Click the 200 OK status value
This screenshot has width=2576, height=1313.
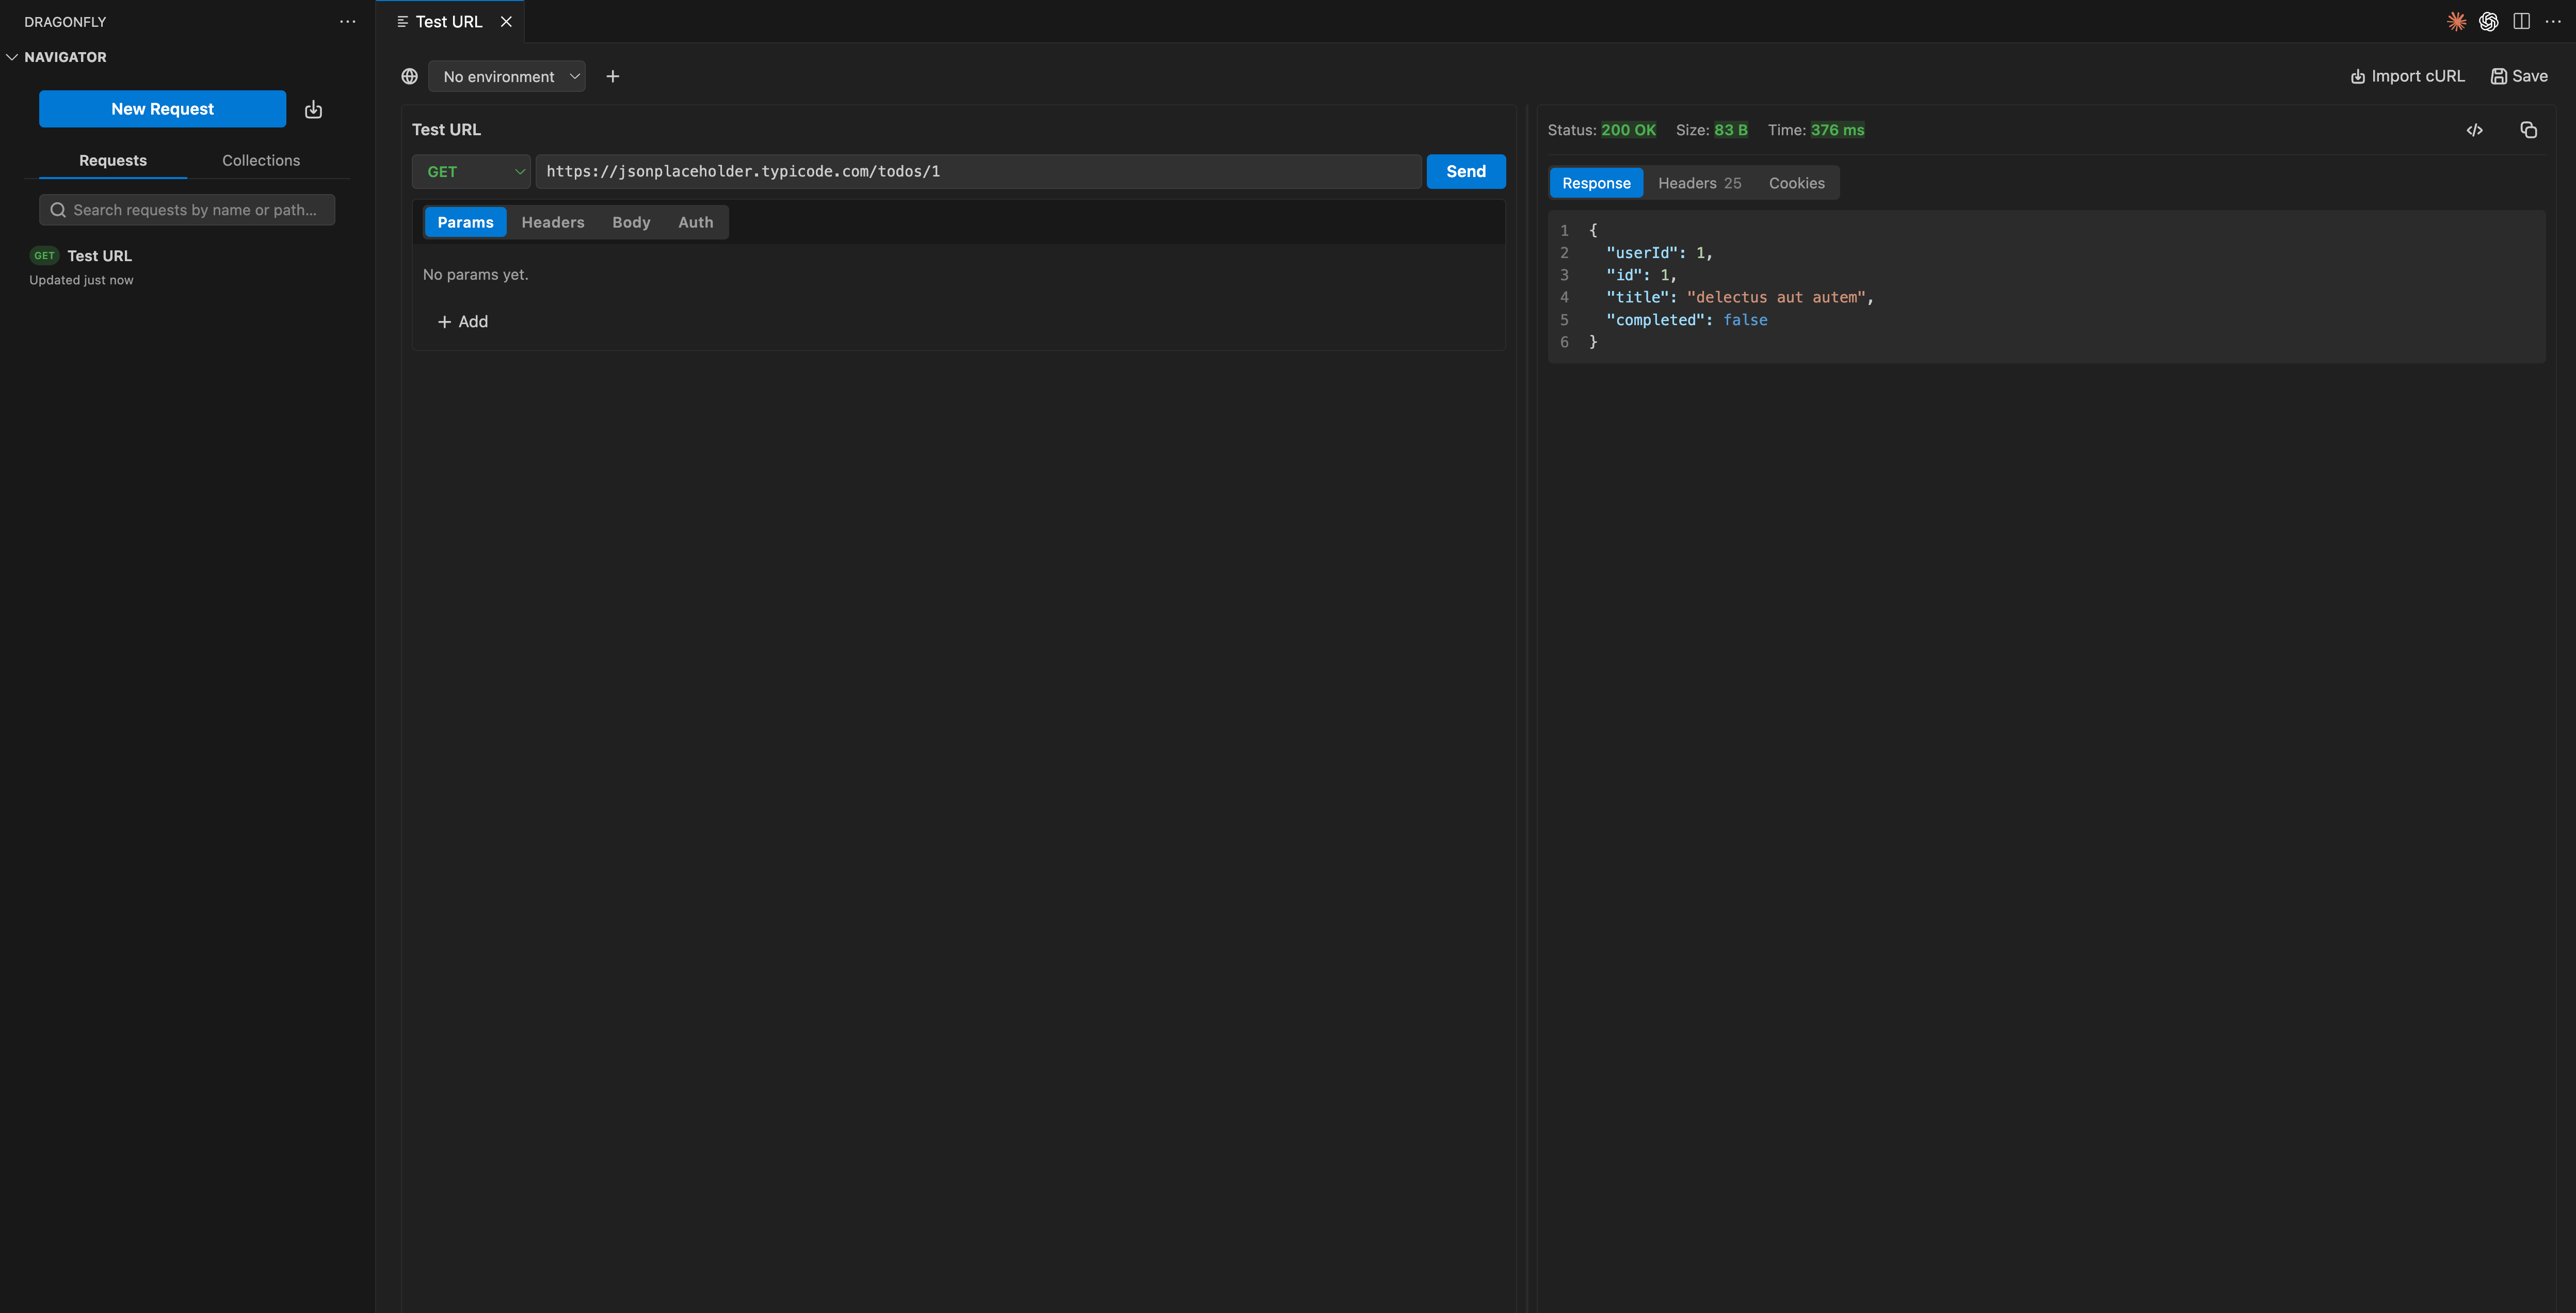click(1628, 130)
